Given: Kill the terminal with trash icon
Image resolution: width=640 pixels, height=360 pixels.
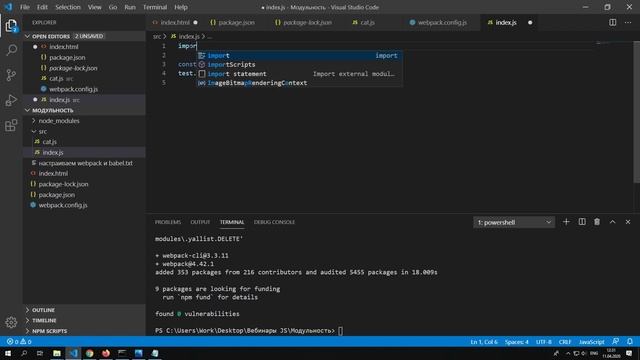Looking at the screenshot, I should click(x=597, y=222).
